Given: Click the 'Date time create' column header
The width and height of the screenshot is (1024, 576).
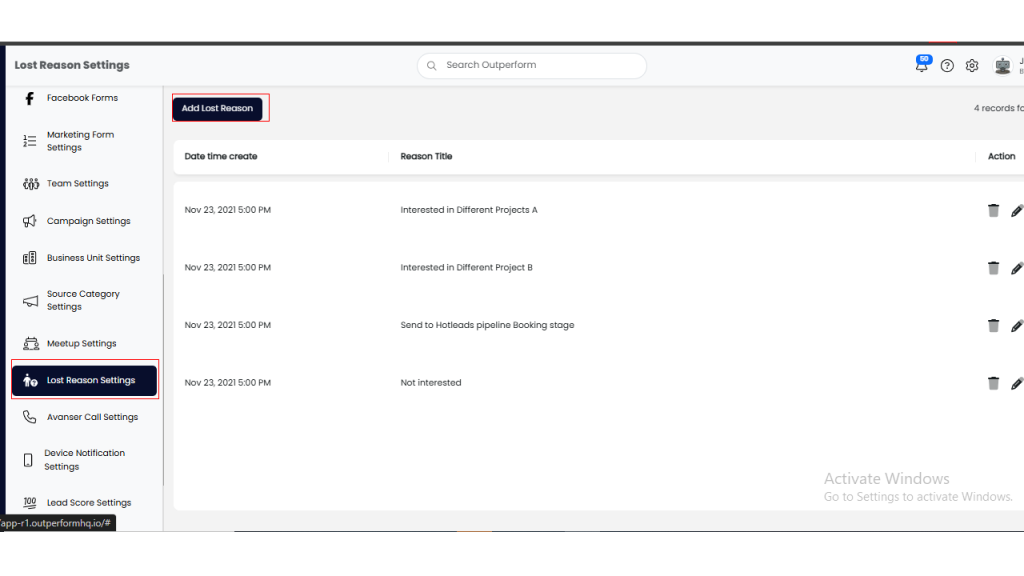Looking at the screenshot, I should point(221,156).
